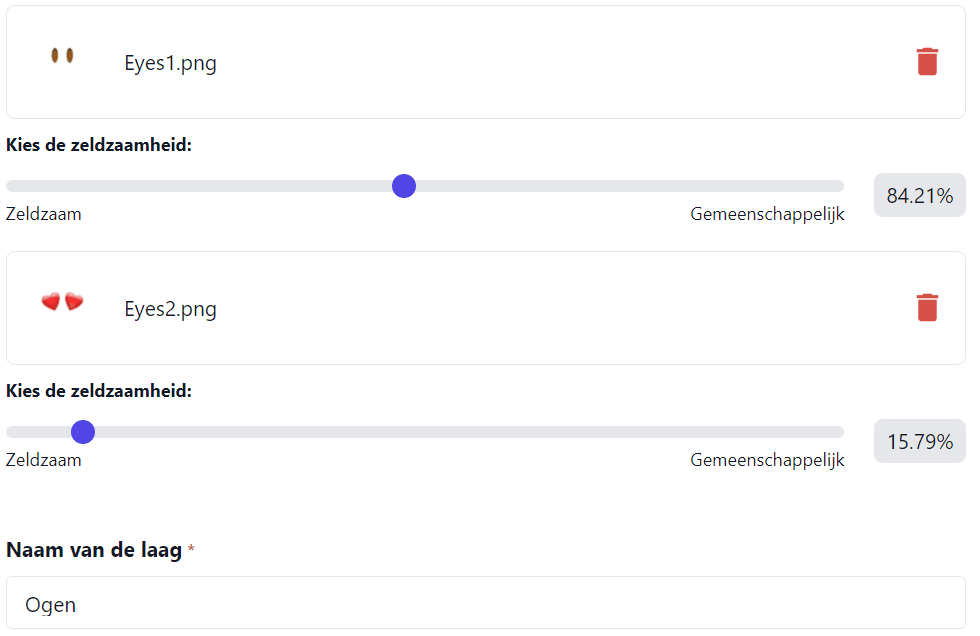The width and height of the screenshot is (980, 636).
Task: Click the 15.79% rarity value box
Action: (919, 441)
